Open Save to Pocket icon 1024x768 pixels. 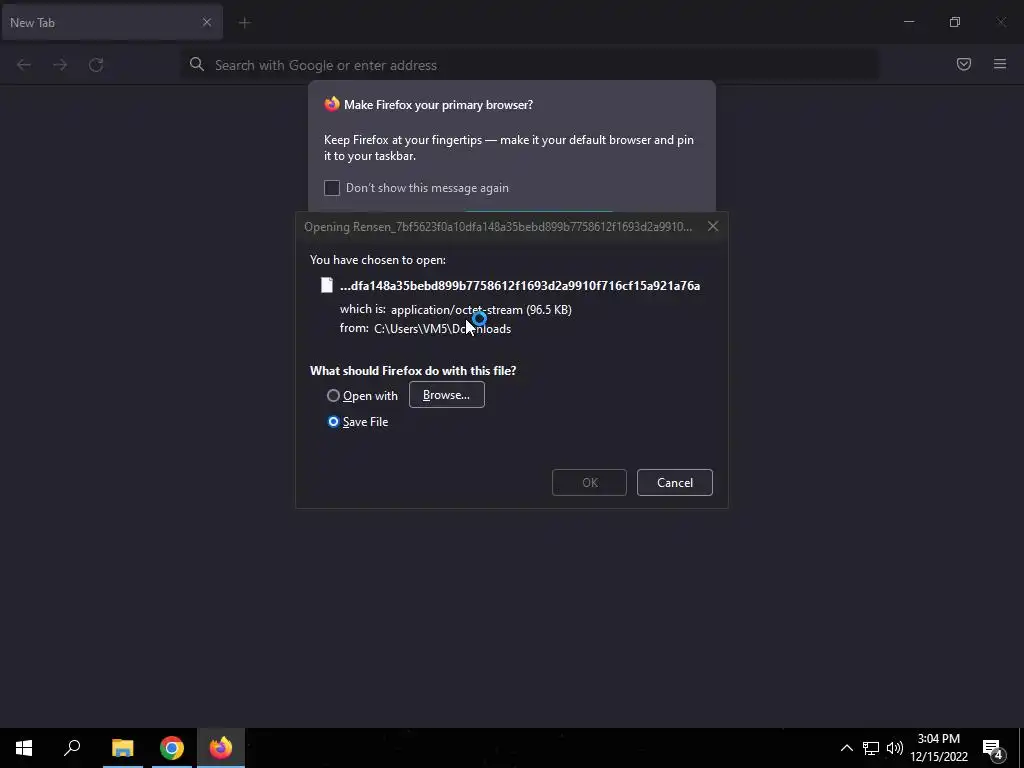[x=964, y=64]
